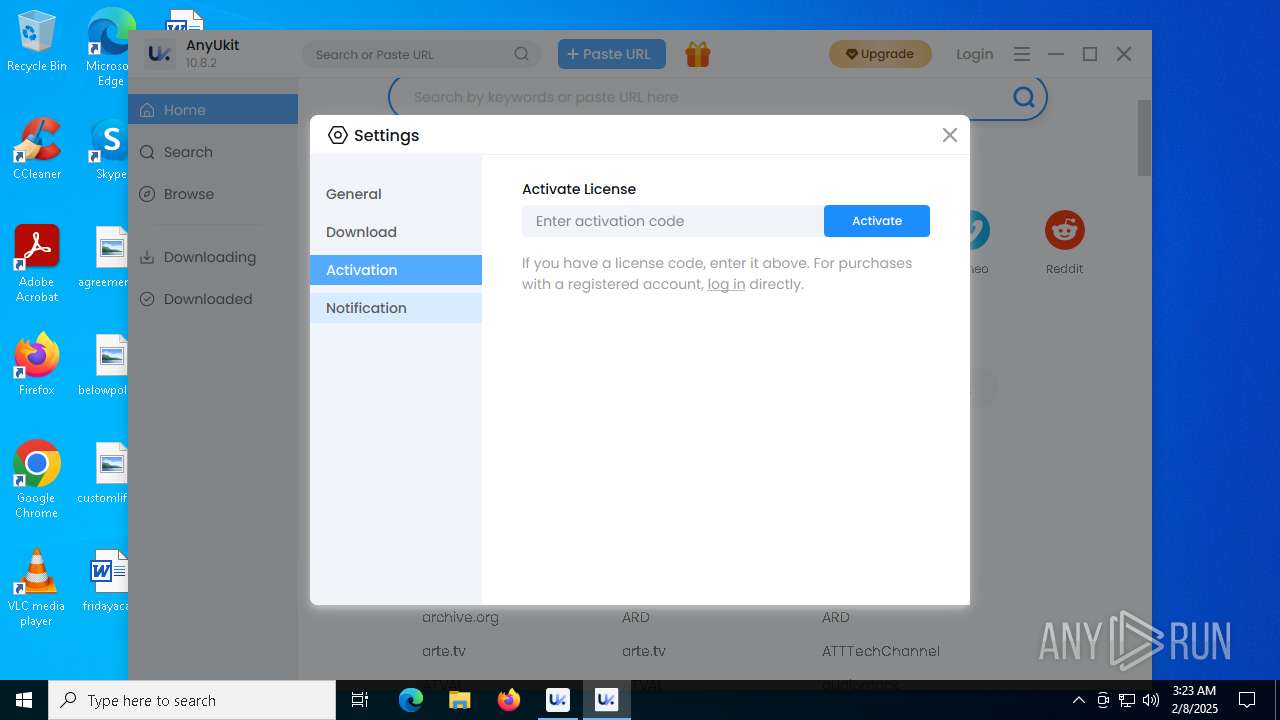Viewport: 1280px width, 720px height.
Task: Click the Paste URL button
Action: point(612,54)
